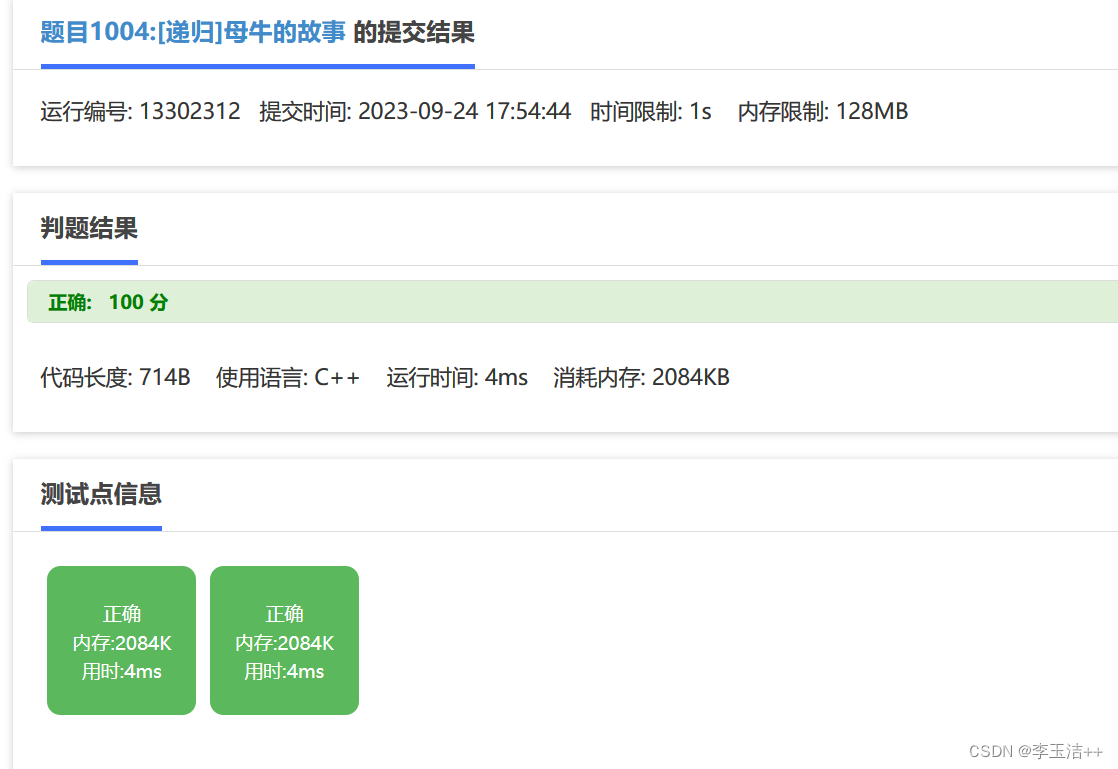The image size is (1118, 769).
Task: Select the code length 代码长度: 714B
Action: tap(116, 377)
